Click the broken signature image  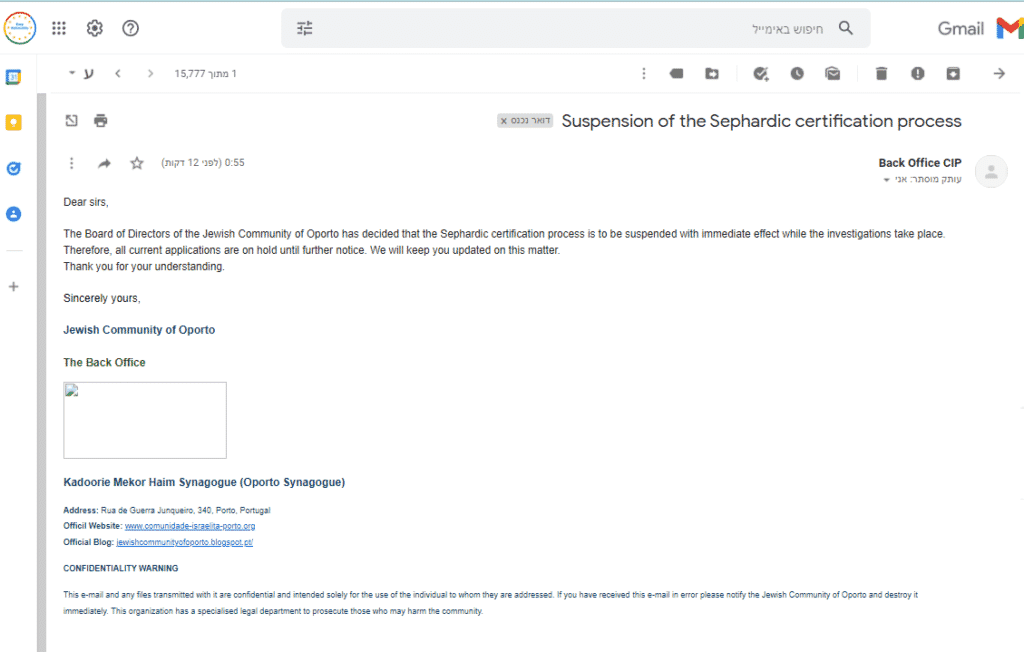point(145,420)
